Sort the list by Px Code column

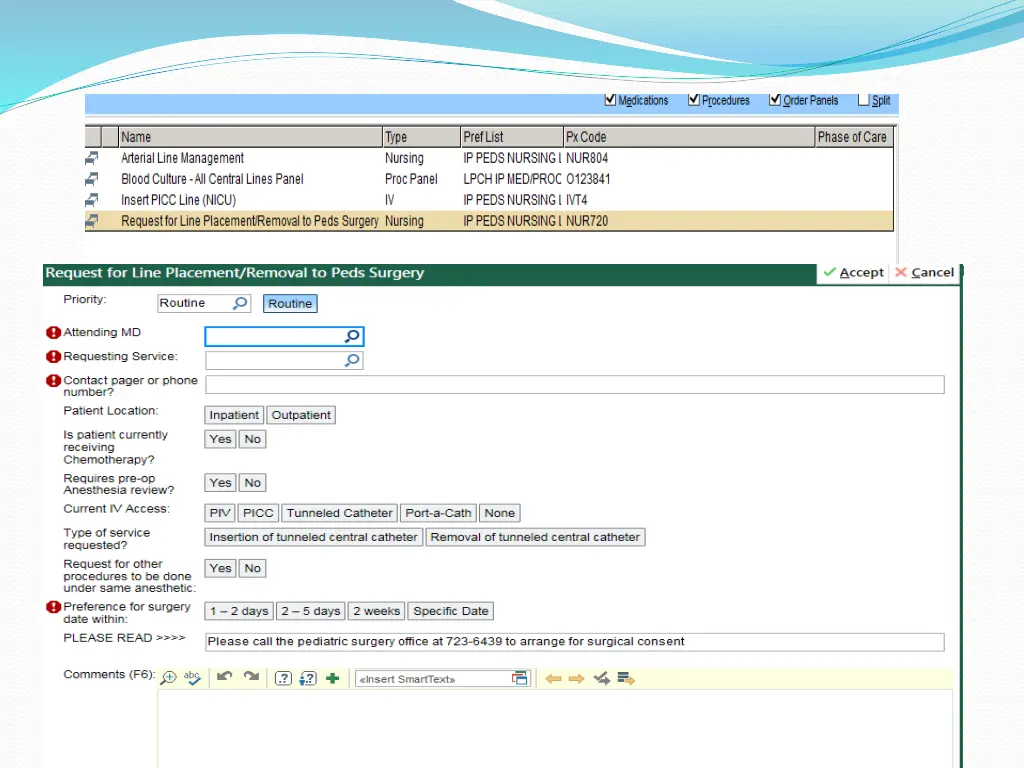coord(689,137)
